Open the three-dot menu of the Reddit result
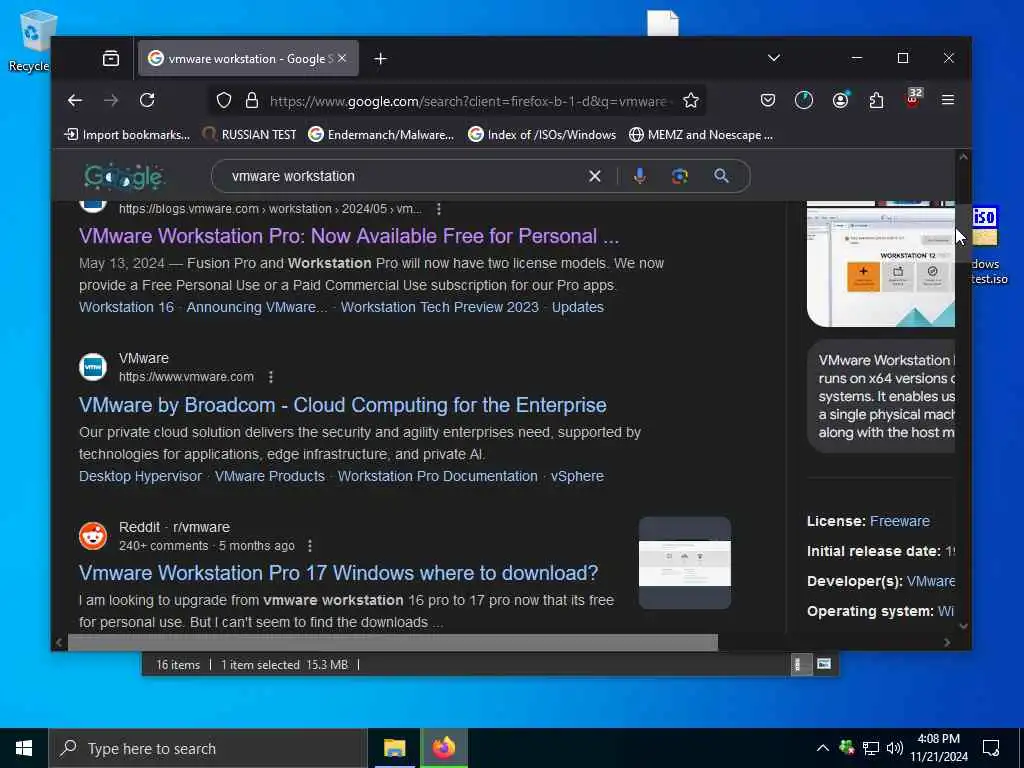 coord(310,545)
